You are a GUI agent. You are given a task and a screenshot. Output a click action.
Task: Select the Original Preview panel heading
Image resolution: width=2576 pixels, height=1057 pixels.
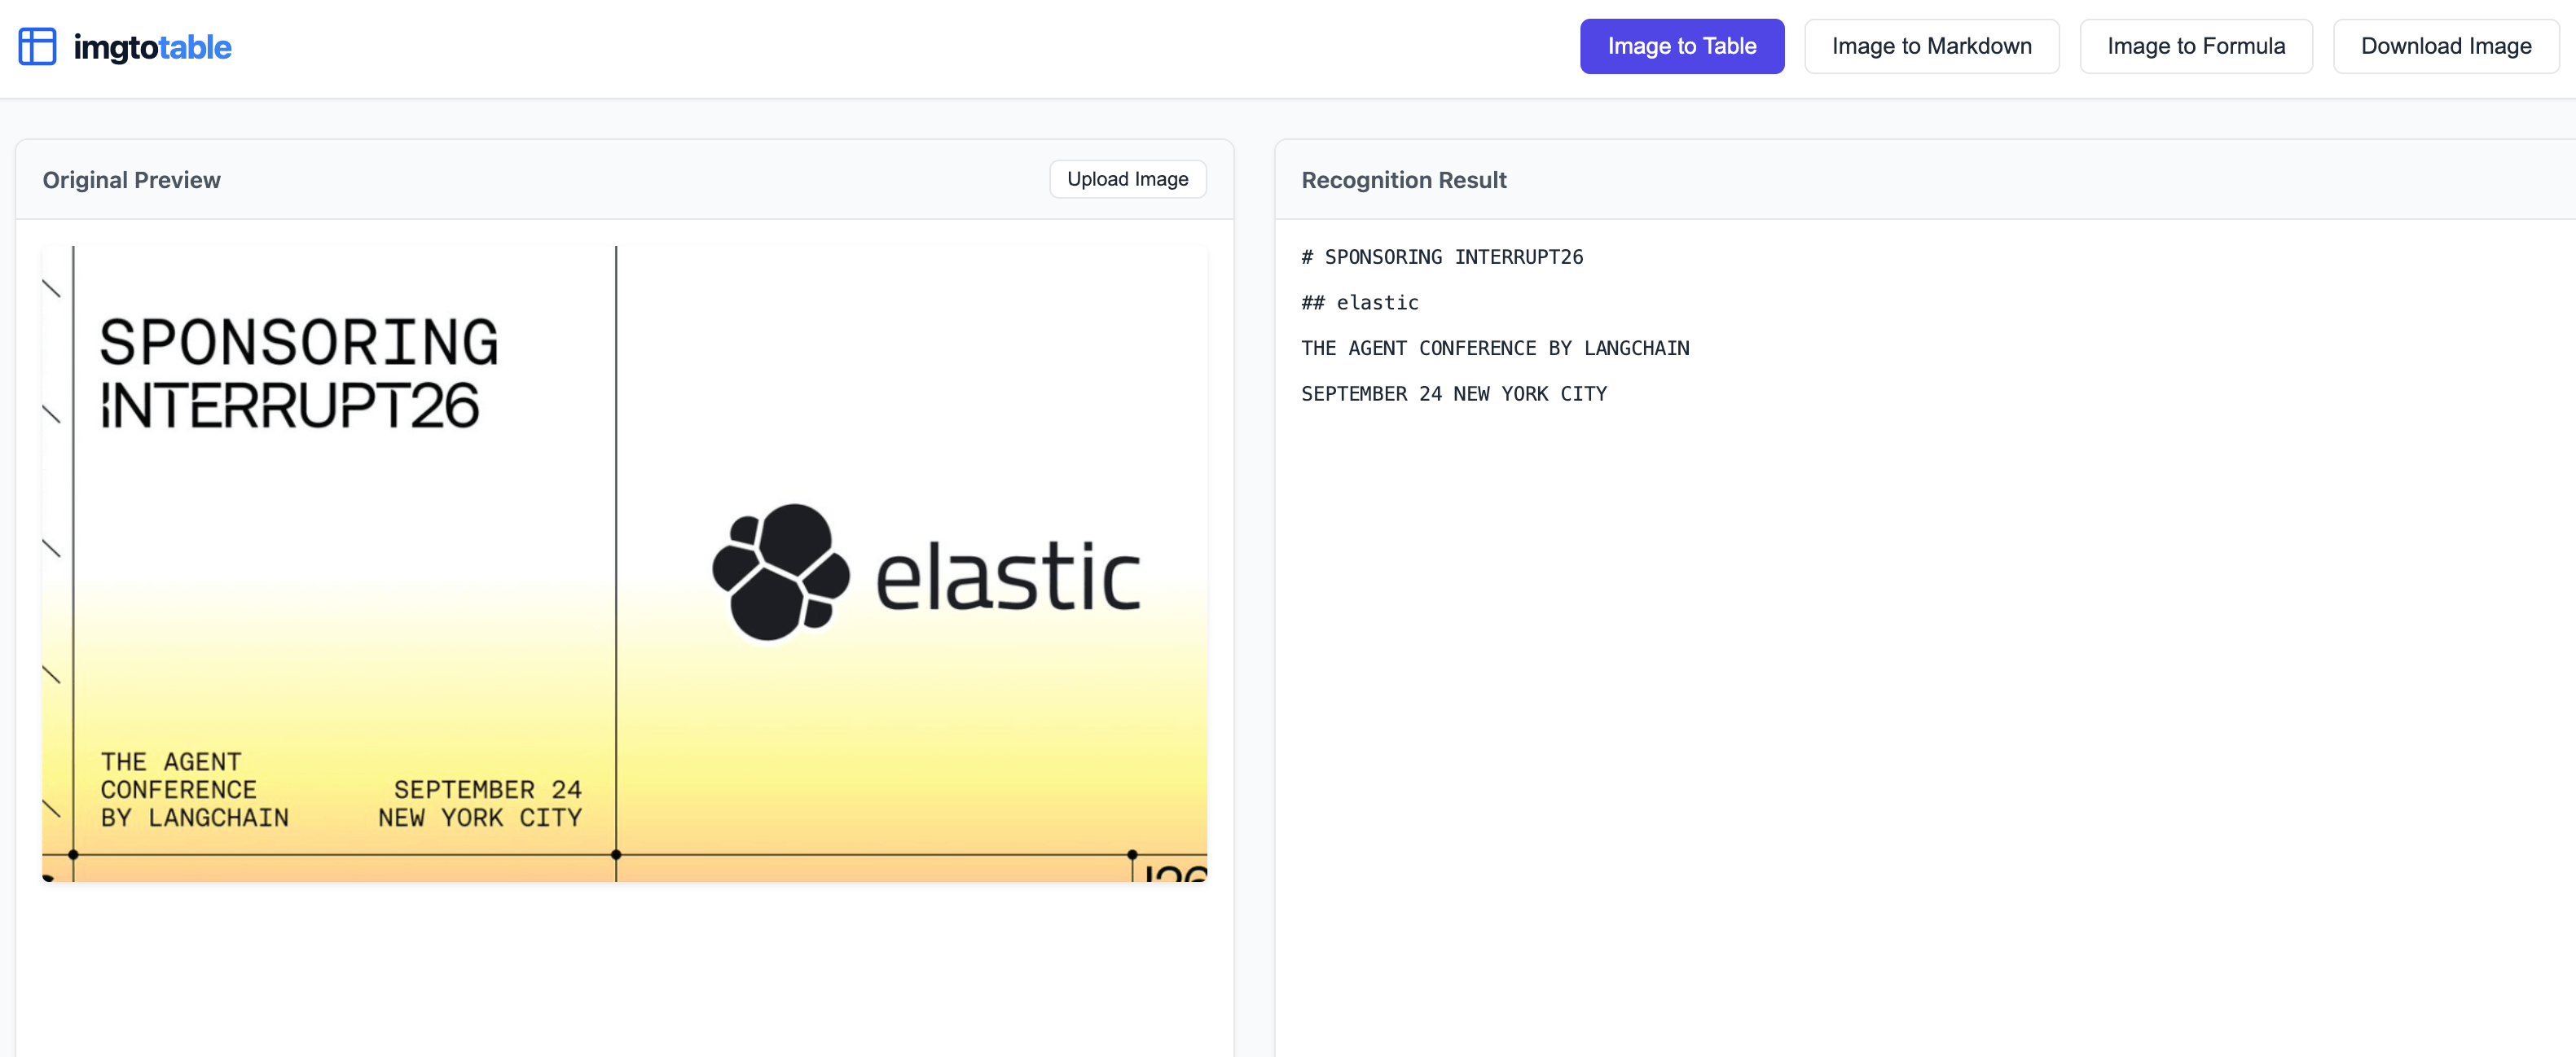(131, 180)
